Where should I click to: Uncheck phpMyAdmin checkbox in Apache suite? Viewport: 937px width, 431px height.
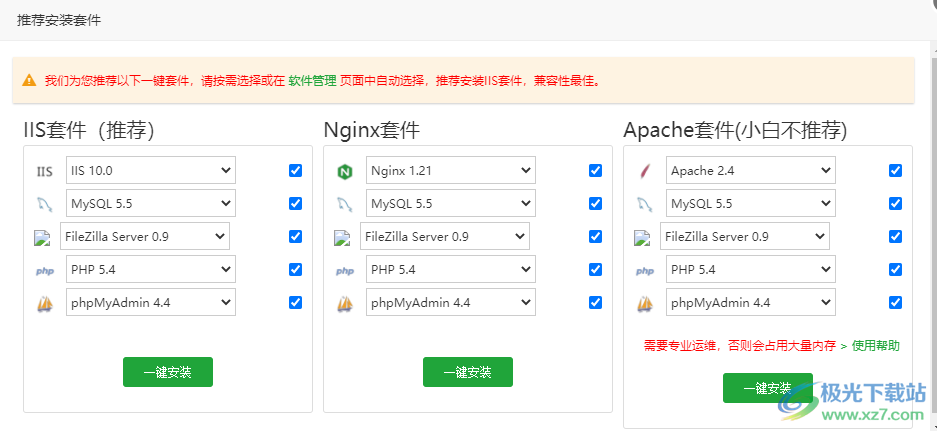click(895, 302)
